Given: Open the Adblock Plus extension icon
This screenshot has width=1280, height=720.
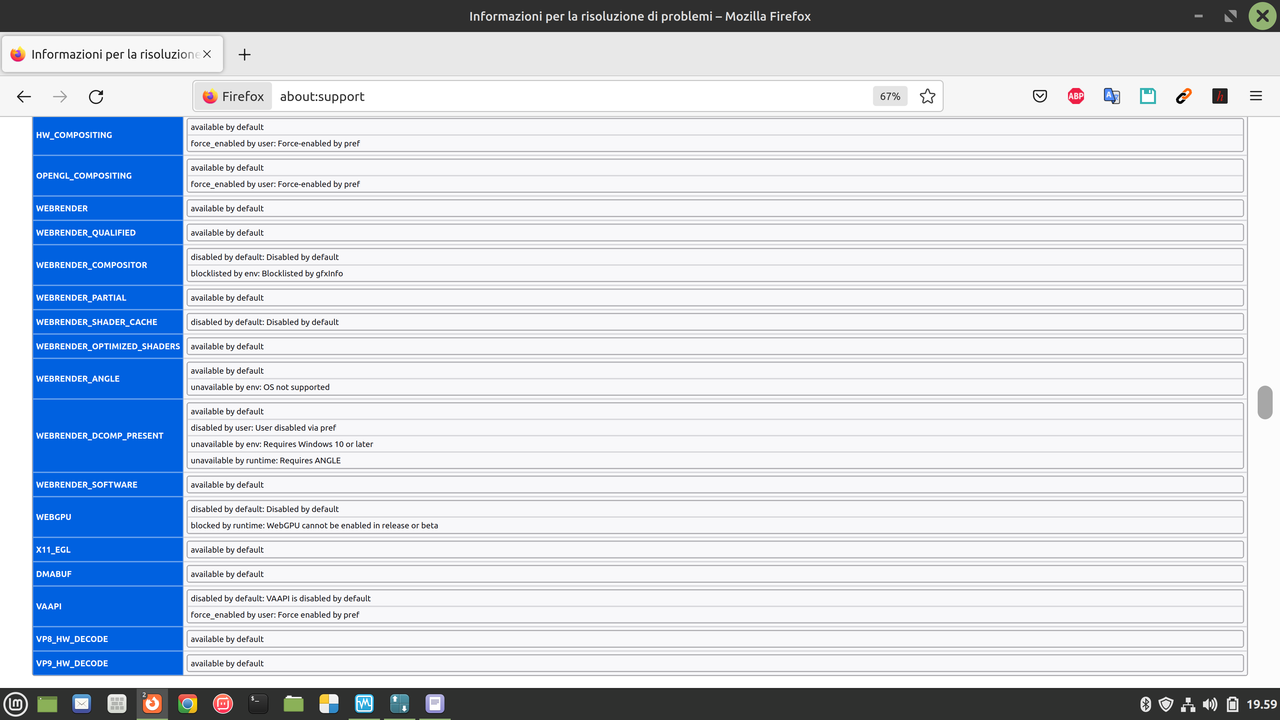Looking at the screenshot, I should pos(1075,96).
